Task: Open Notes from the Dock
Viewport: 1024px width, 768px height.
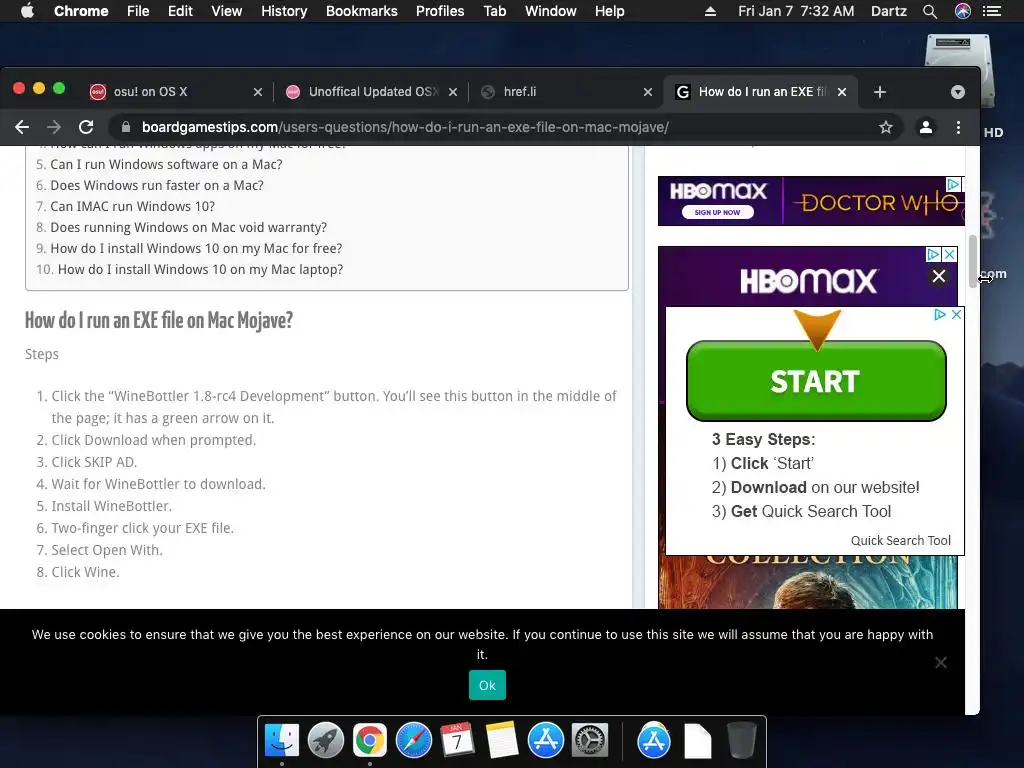Action: (x=502, y=741)
